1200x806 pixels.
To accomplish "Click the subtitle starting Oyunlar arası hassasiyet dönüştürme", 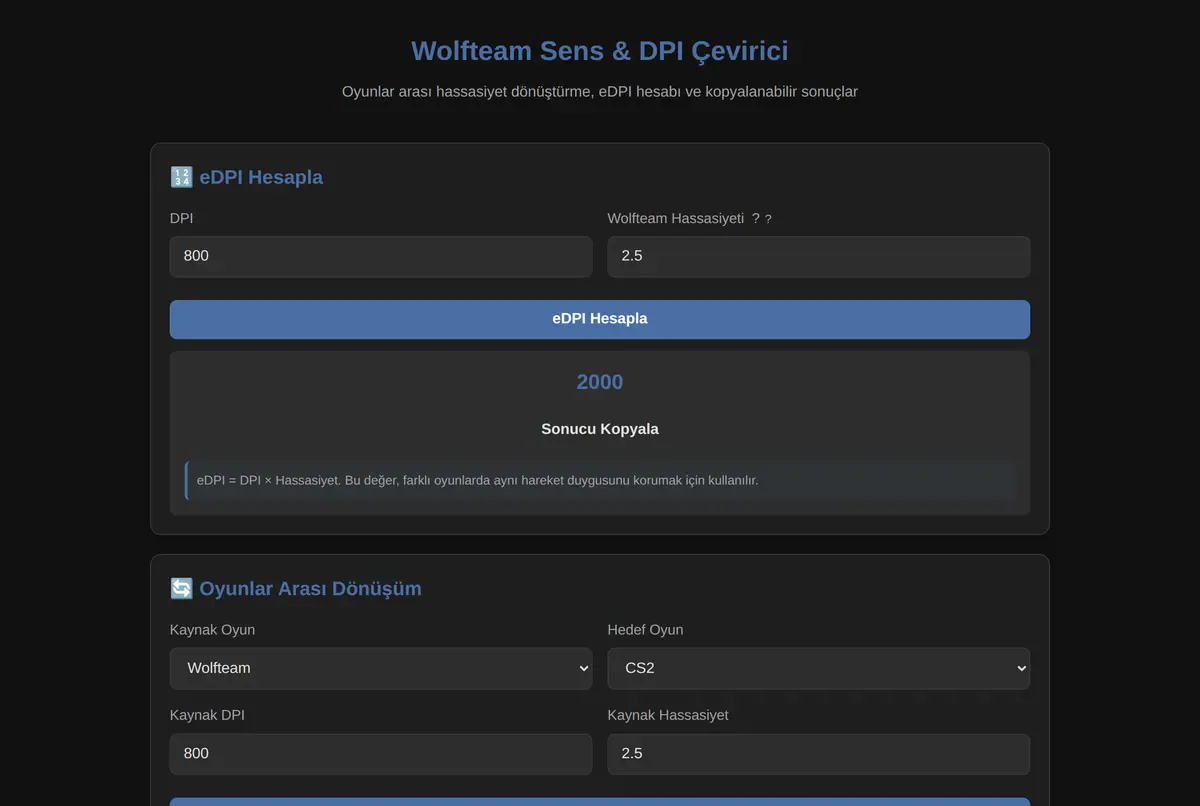I will 600,92.
